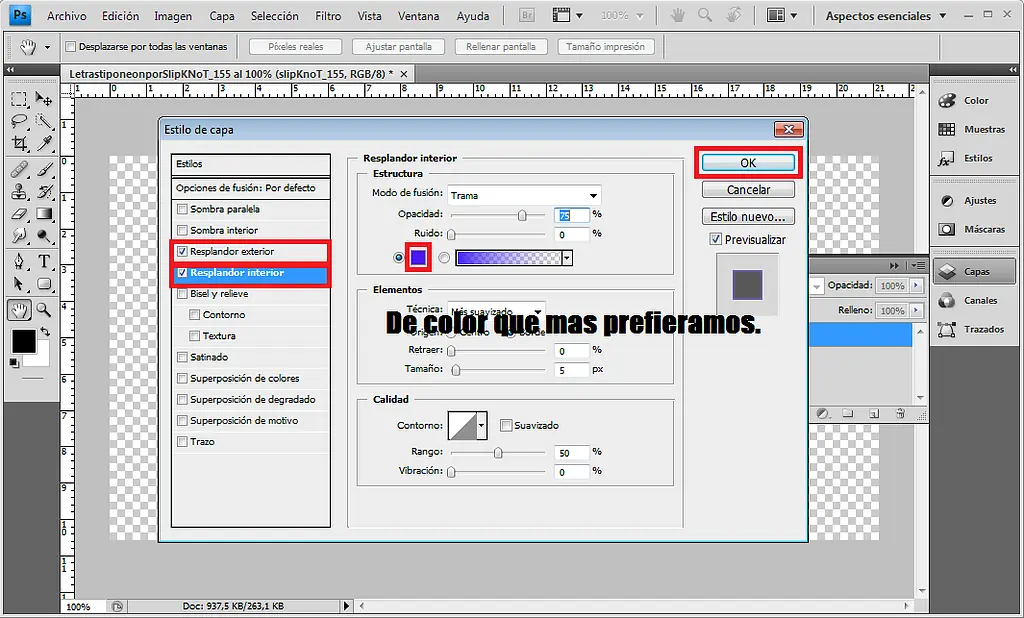Select the Crop tool
Screen dimensions: 1024x618
point(19,144)
